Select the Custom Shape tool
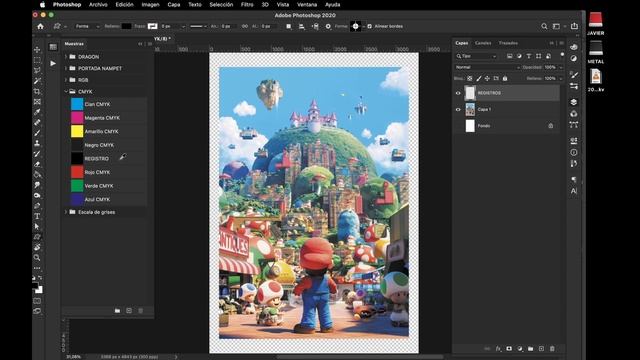Viewport: 640px width, 360px height. coord(37,237)
